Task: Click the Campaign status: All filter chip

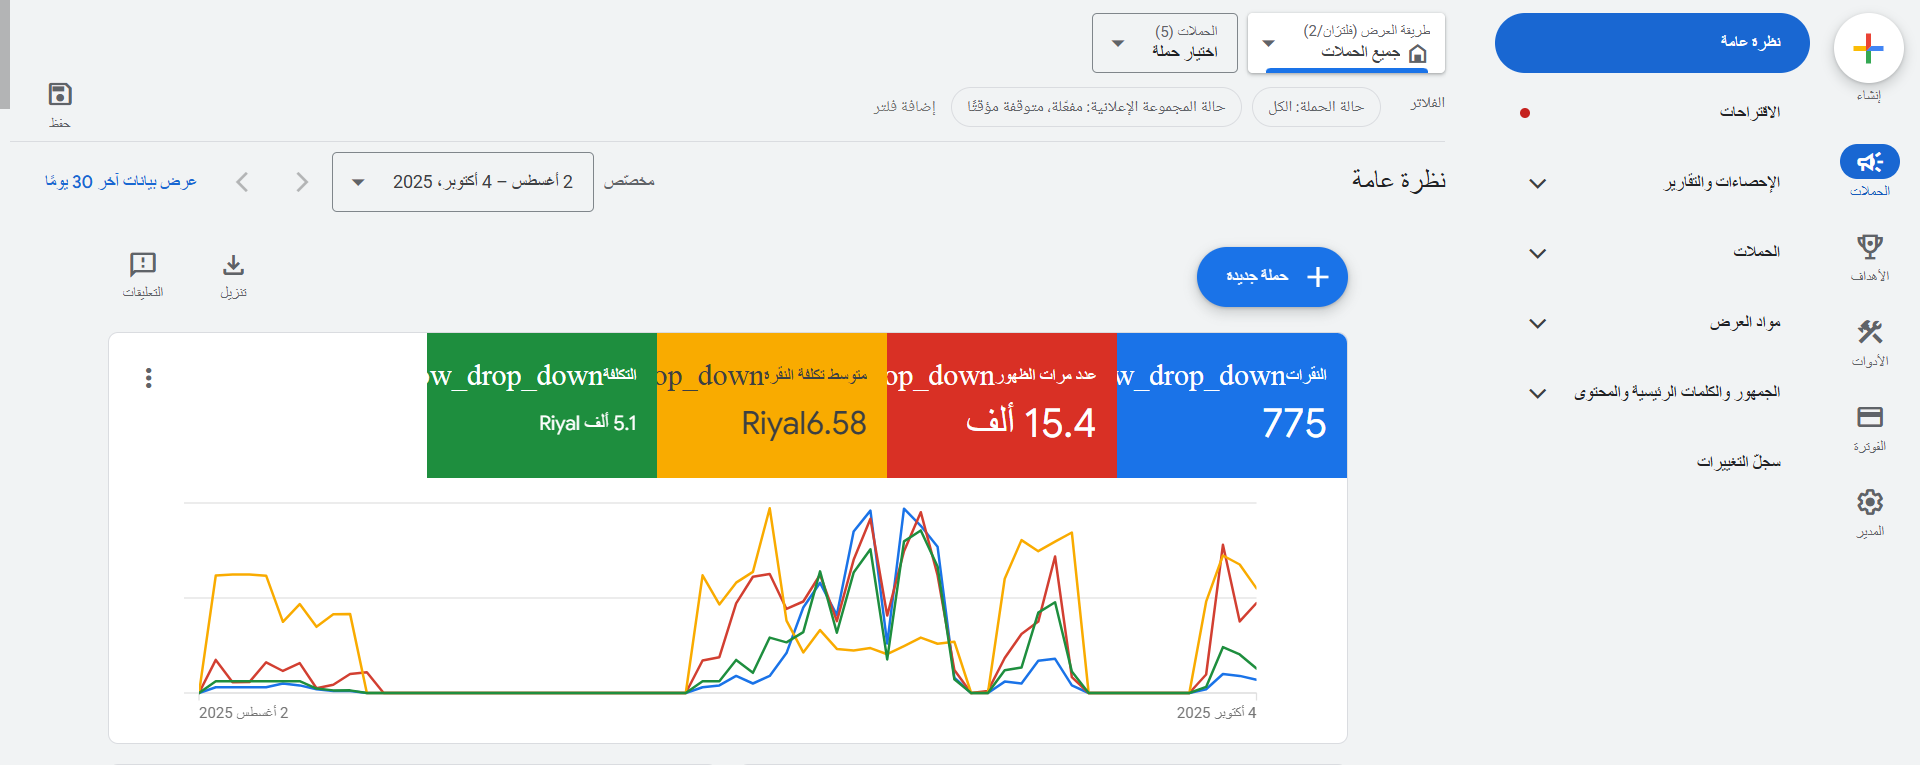Action: 1315,107
